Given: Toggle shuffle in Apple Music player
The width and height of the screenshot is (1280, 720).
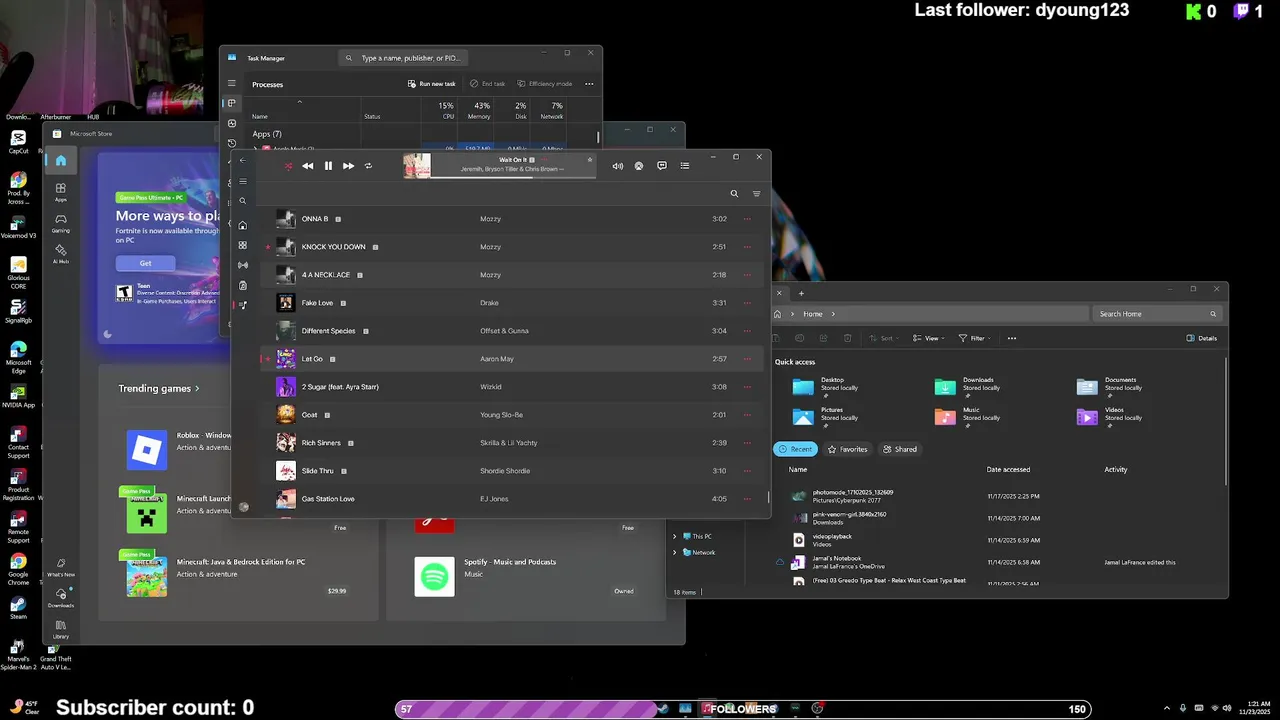Looking at the screenshot, I should pos(288,166).
